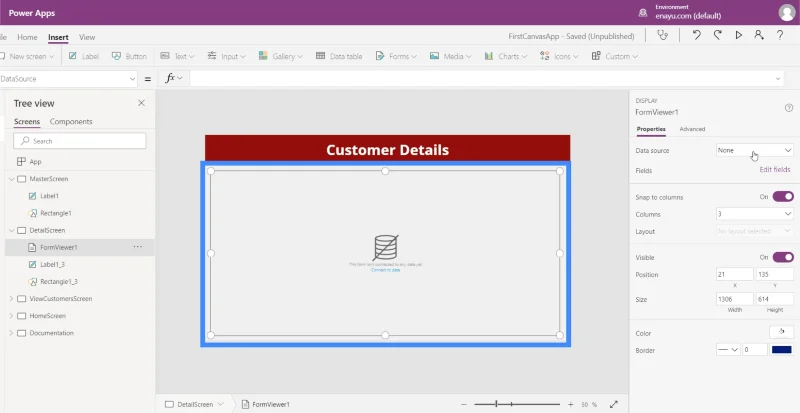Open FormViewer1 more options ellipsis
Screen dimensions: 800x413
(x=138, y=247)
